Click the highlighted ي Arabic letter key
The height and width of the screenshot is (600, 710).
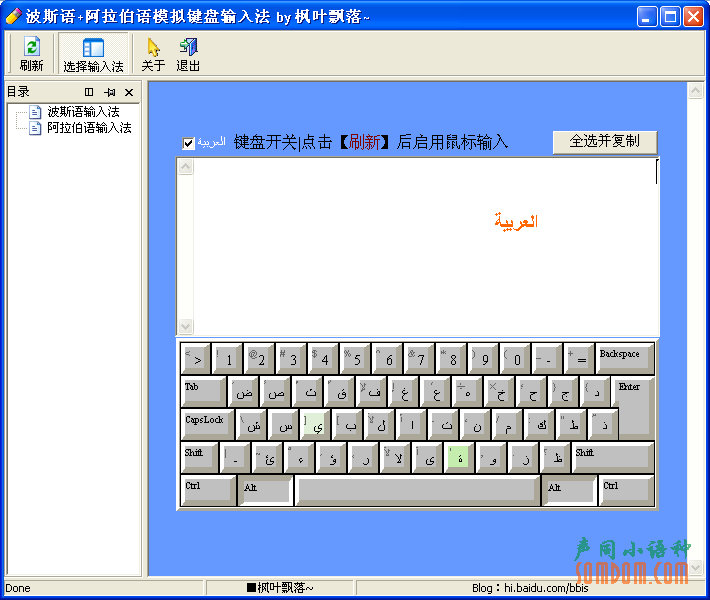(x=315, y=424)
